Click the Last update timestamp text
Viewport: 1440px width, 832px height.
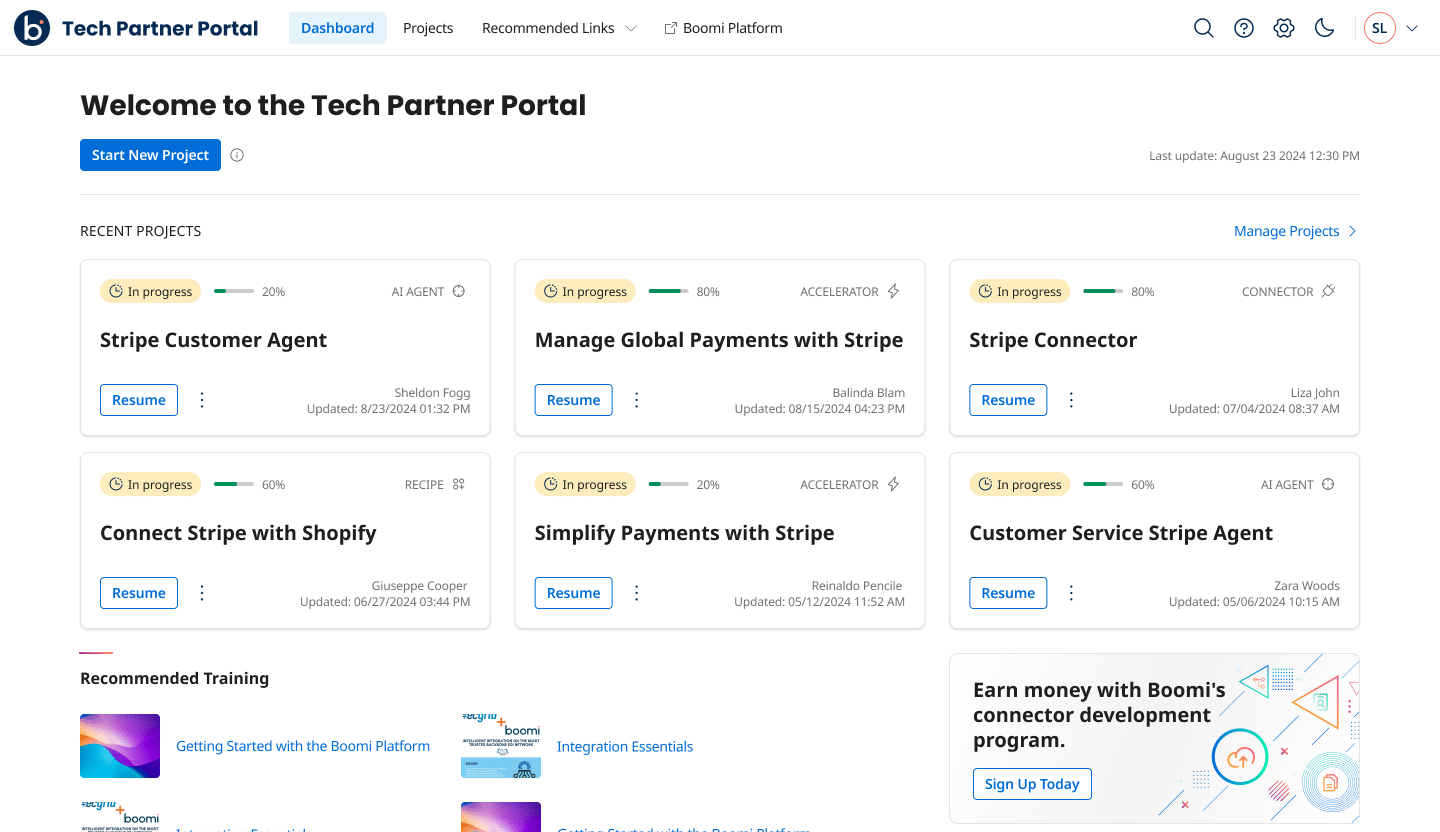pyautogui.click(x=1254, y=156)
